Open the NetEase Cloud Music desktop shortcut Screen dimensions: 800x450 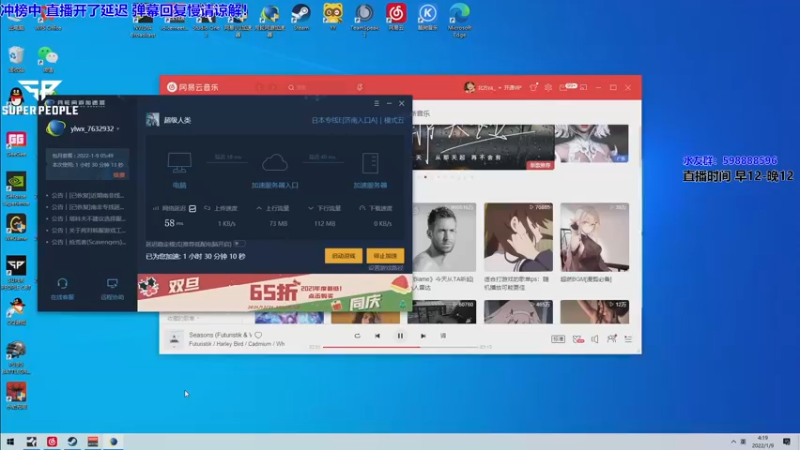pos(396,17)
